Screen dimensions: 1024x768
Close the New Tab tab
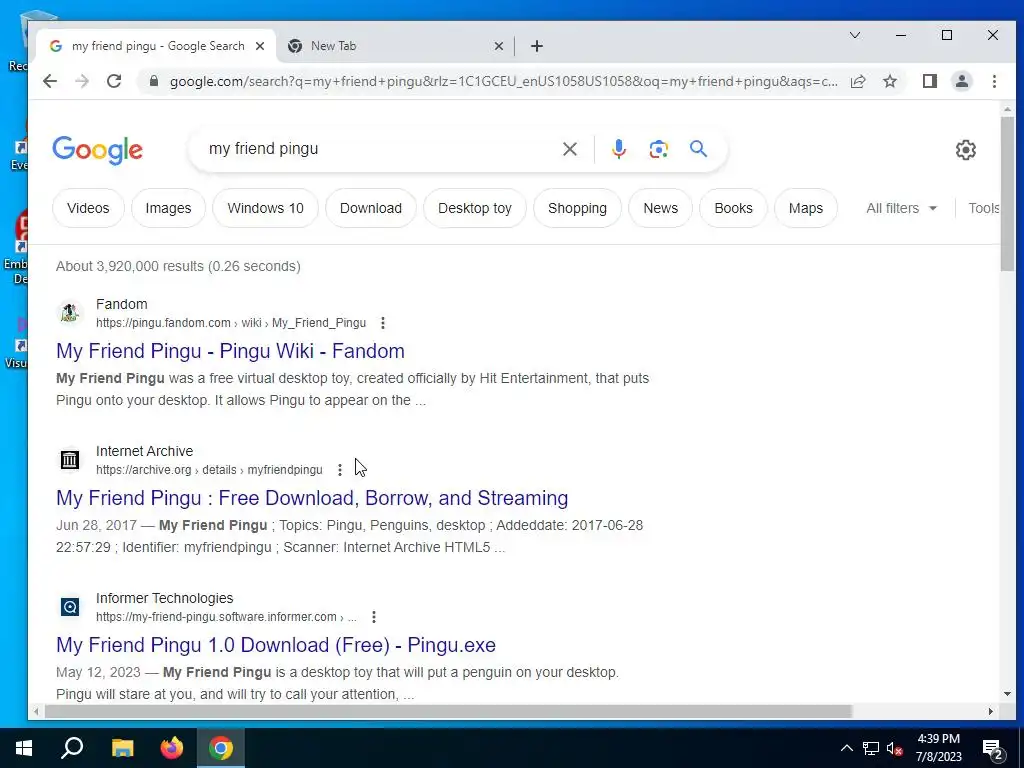[x=498, y=46]
